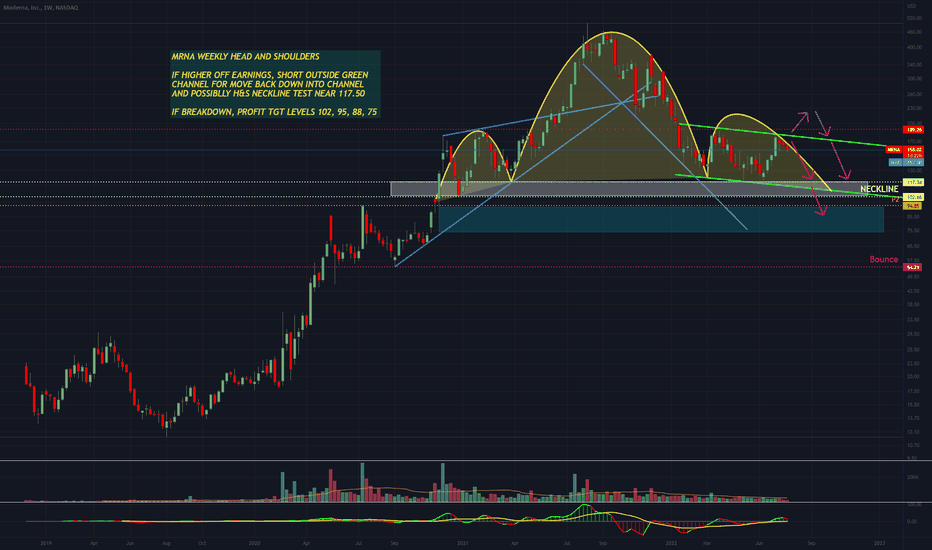Viewport: 932px width, 550px height.
Task: Select the gray neckline zone rectangle
Action: click(629, 189)
